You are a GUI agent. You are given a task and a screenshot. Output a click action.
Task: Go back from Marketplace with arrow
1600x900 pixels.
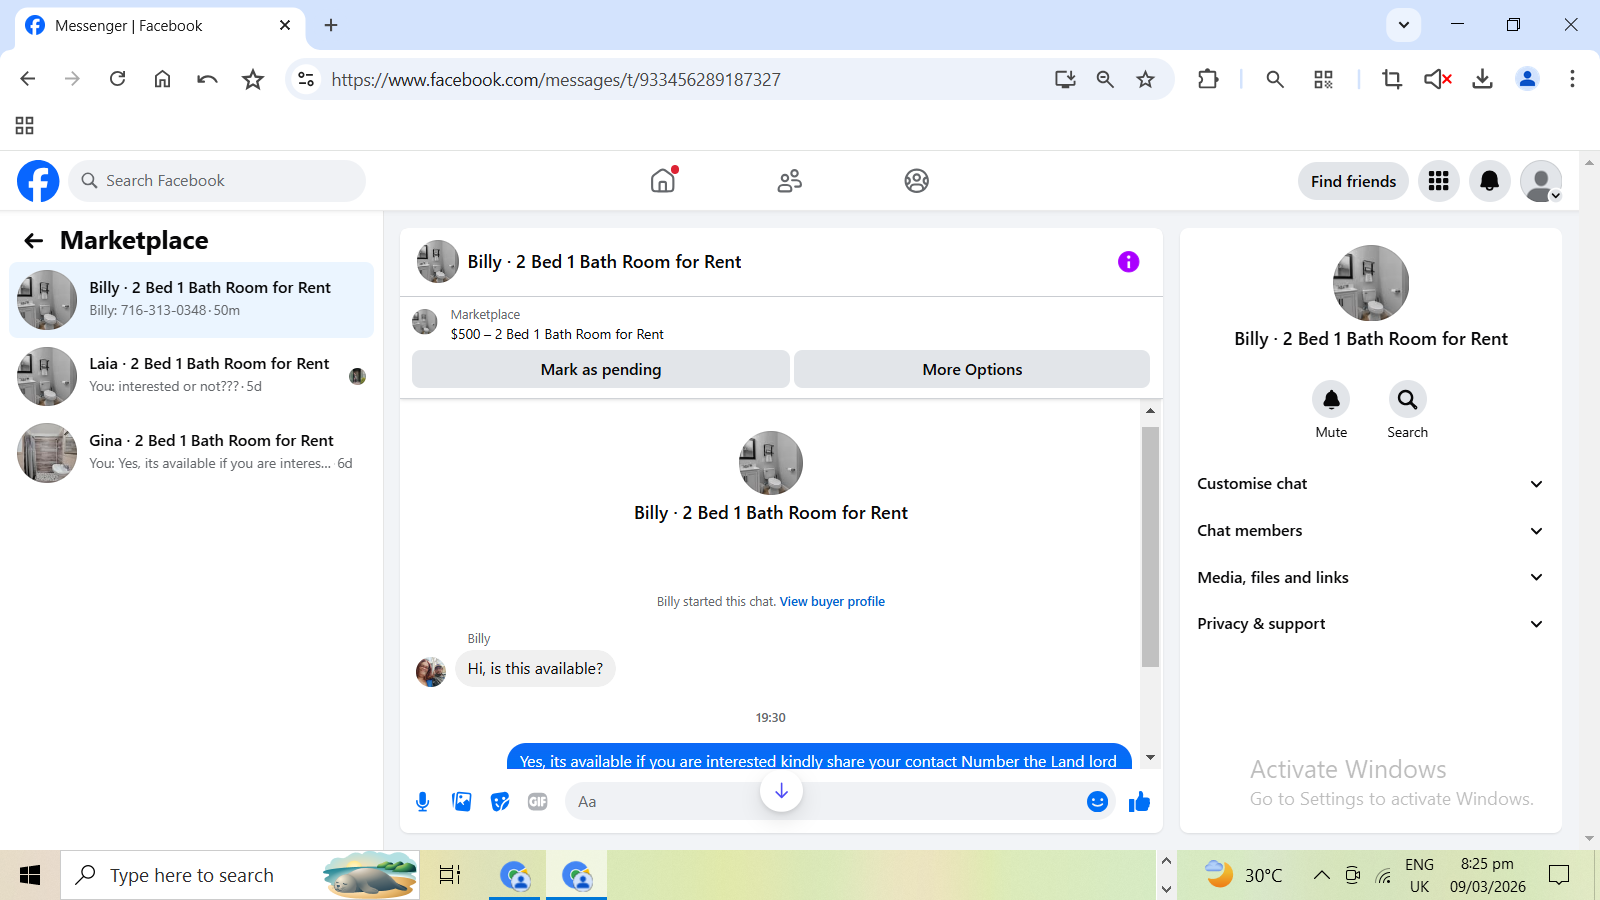coord(34,240)
